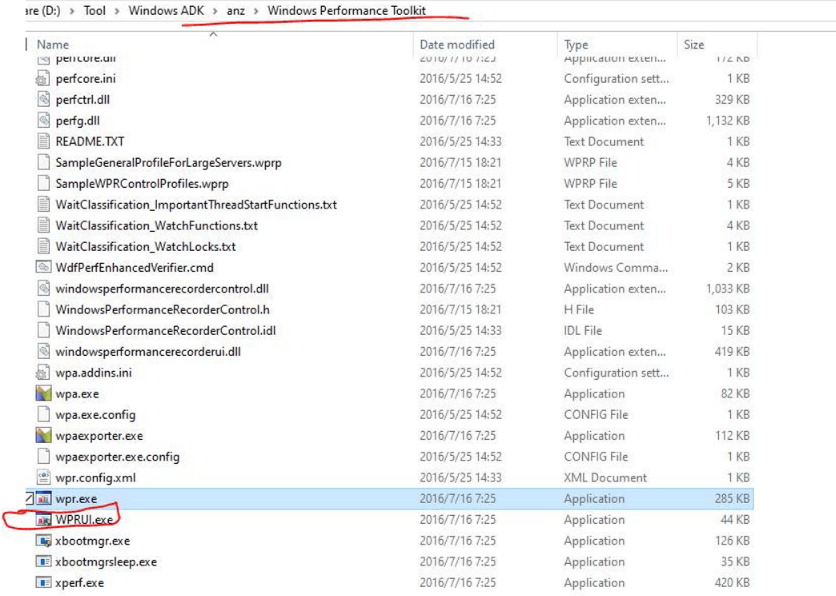Image resolution: width=836 pixels, height=596 pixels.
Task: Click the perfg.dll file icon
Action: coord(43,121)
